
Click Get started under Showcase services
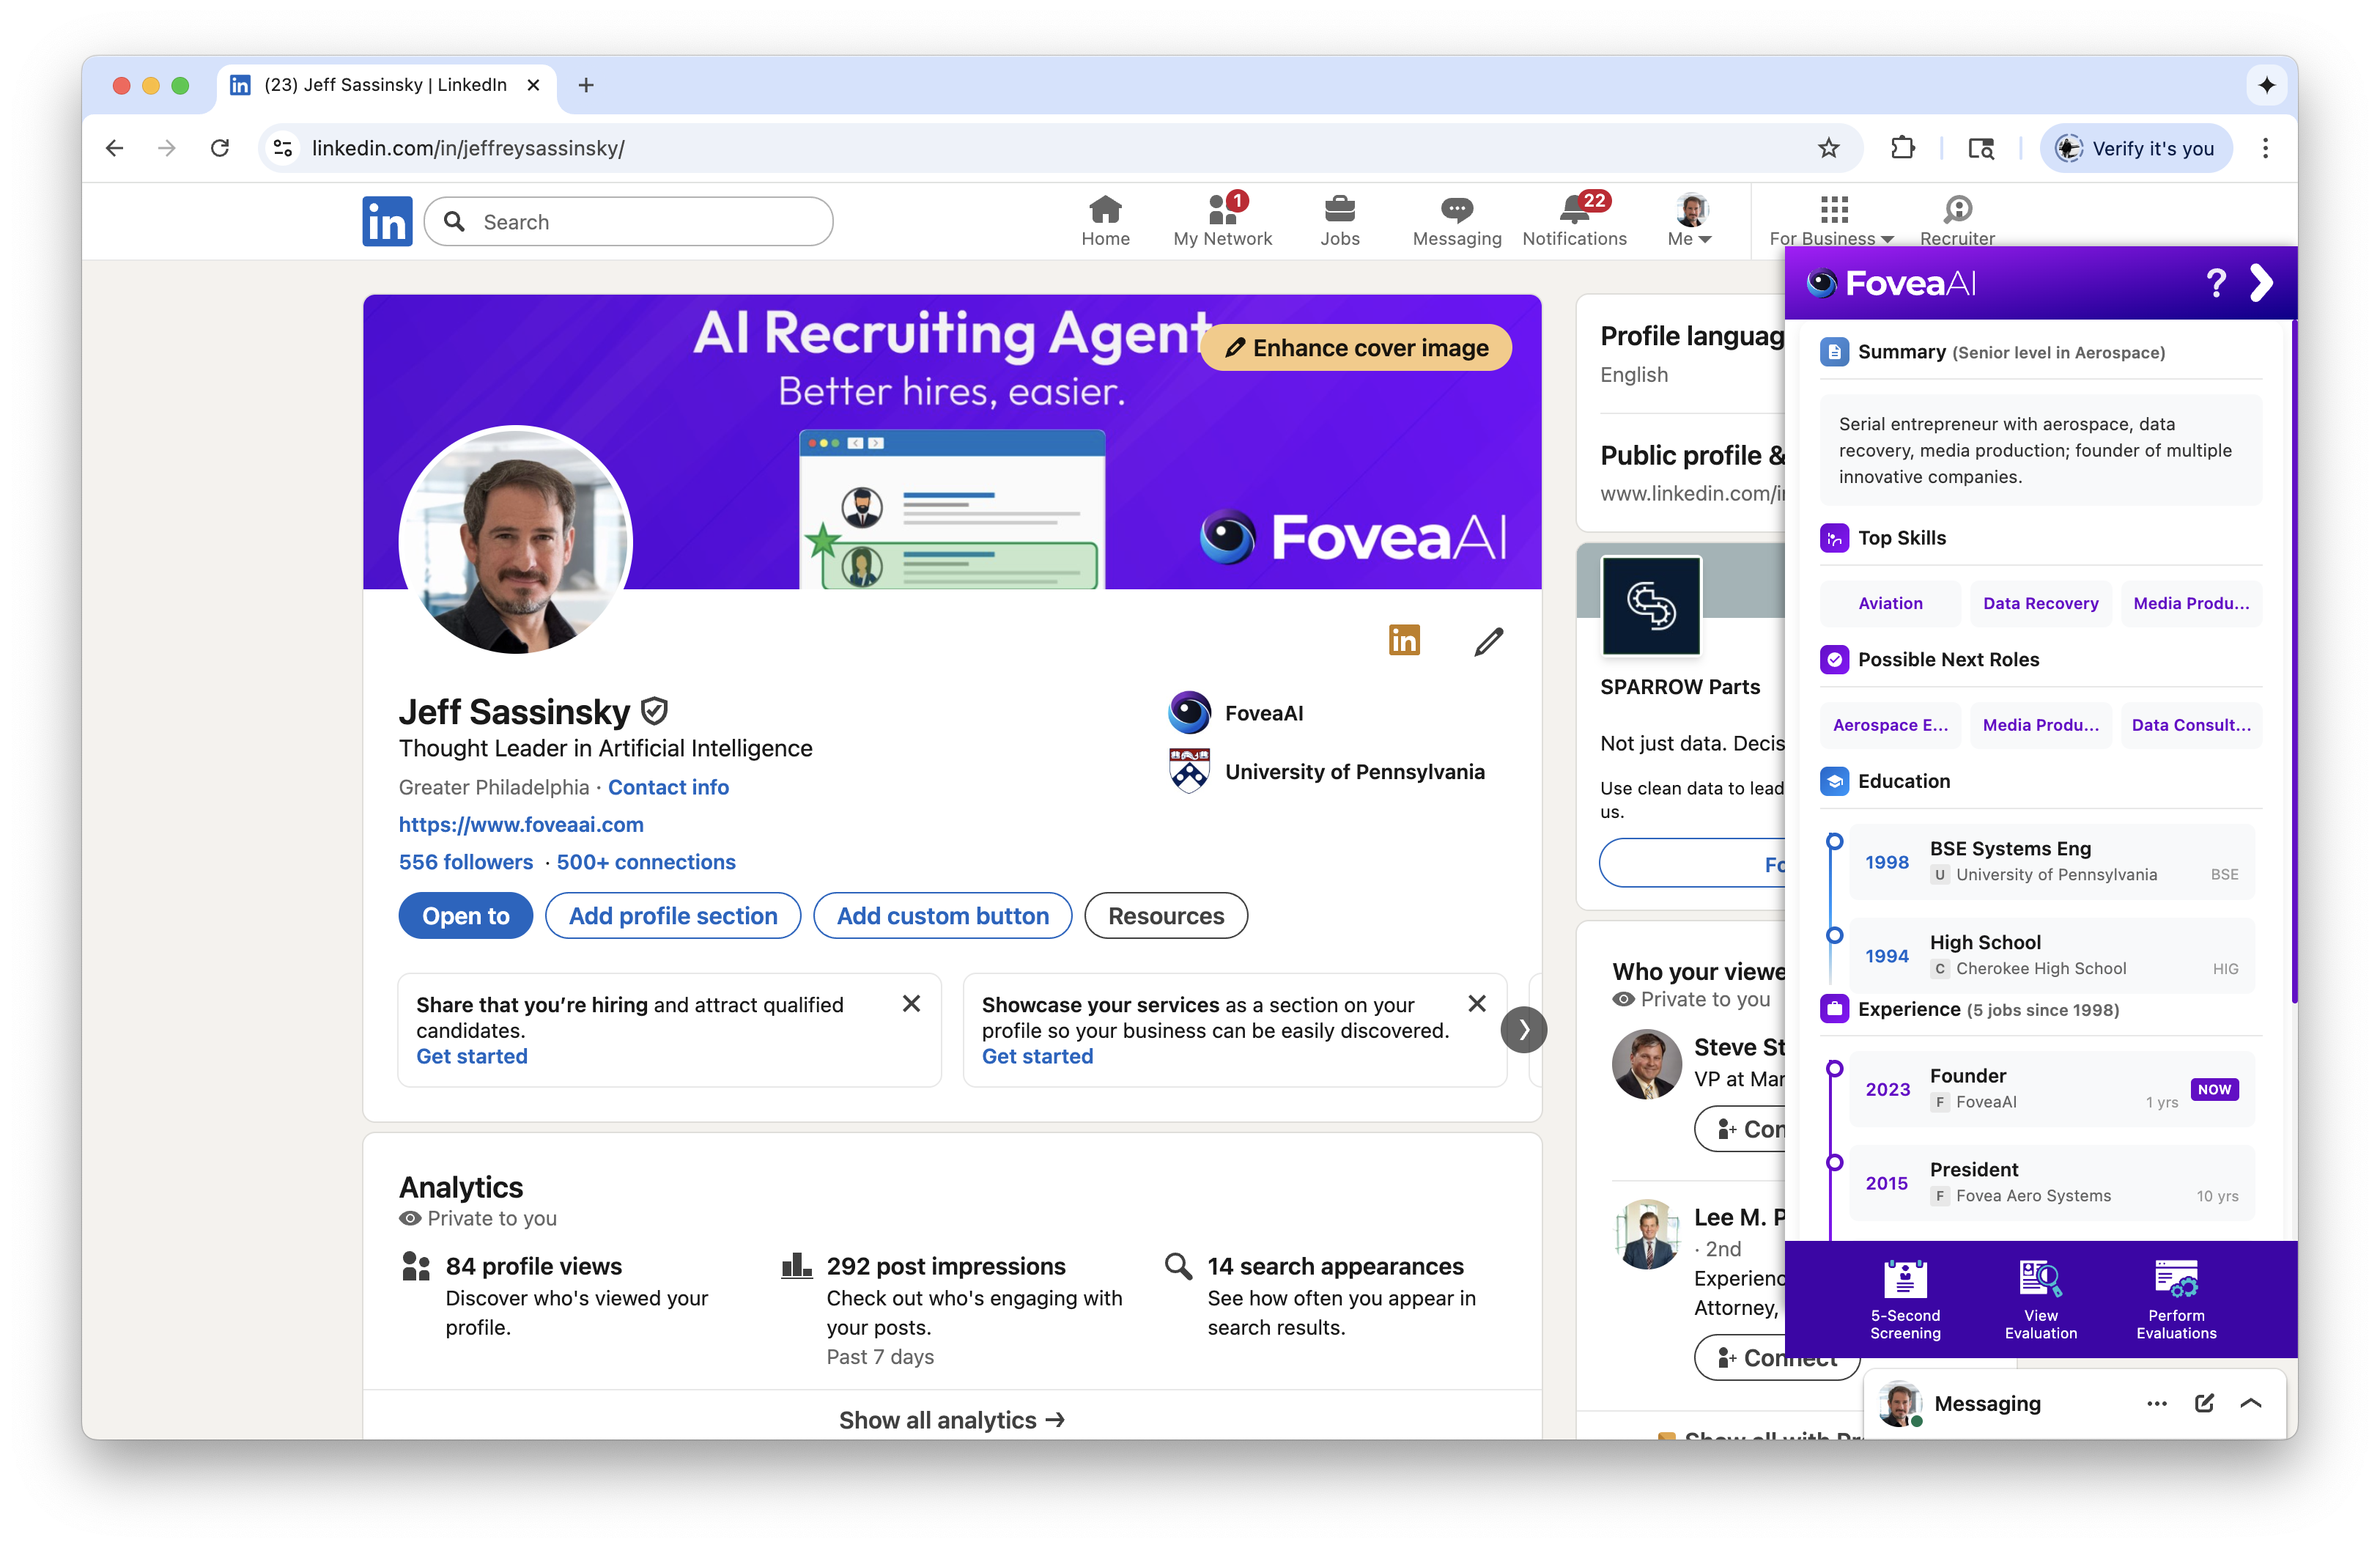click(1037, 1057)
